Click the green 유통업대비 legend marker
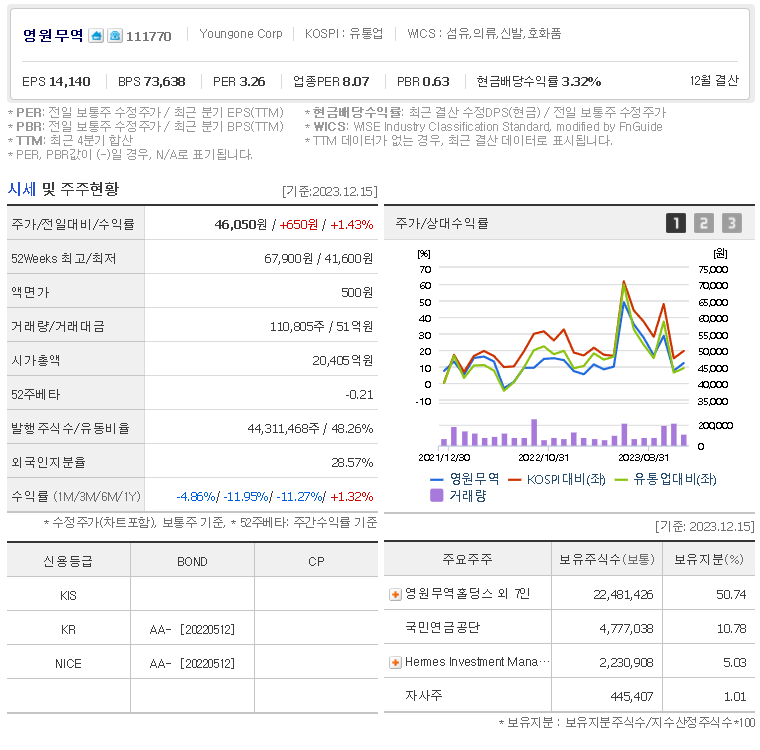Viewport: 760px width, 750px height. pos(621,479)
